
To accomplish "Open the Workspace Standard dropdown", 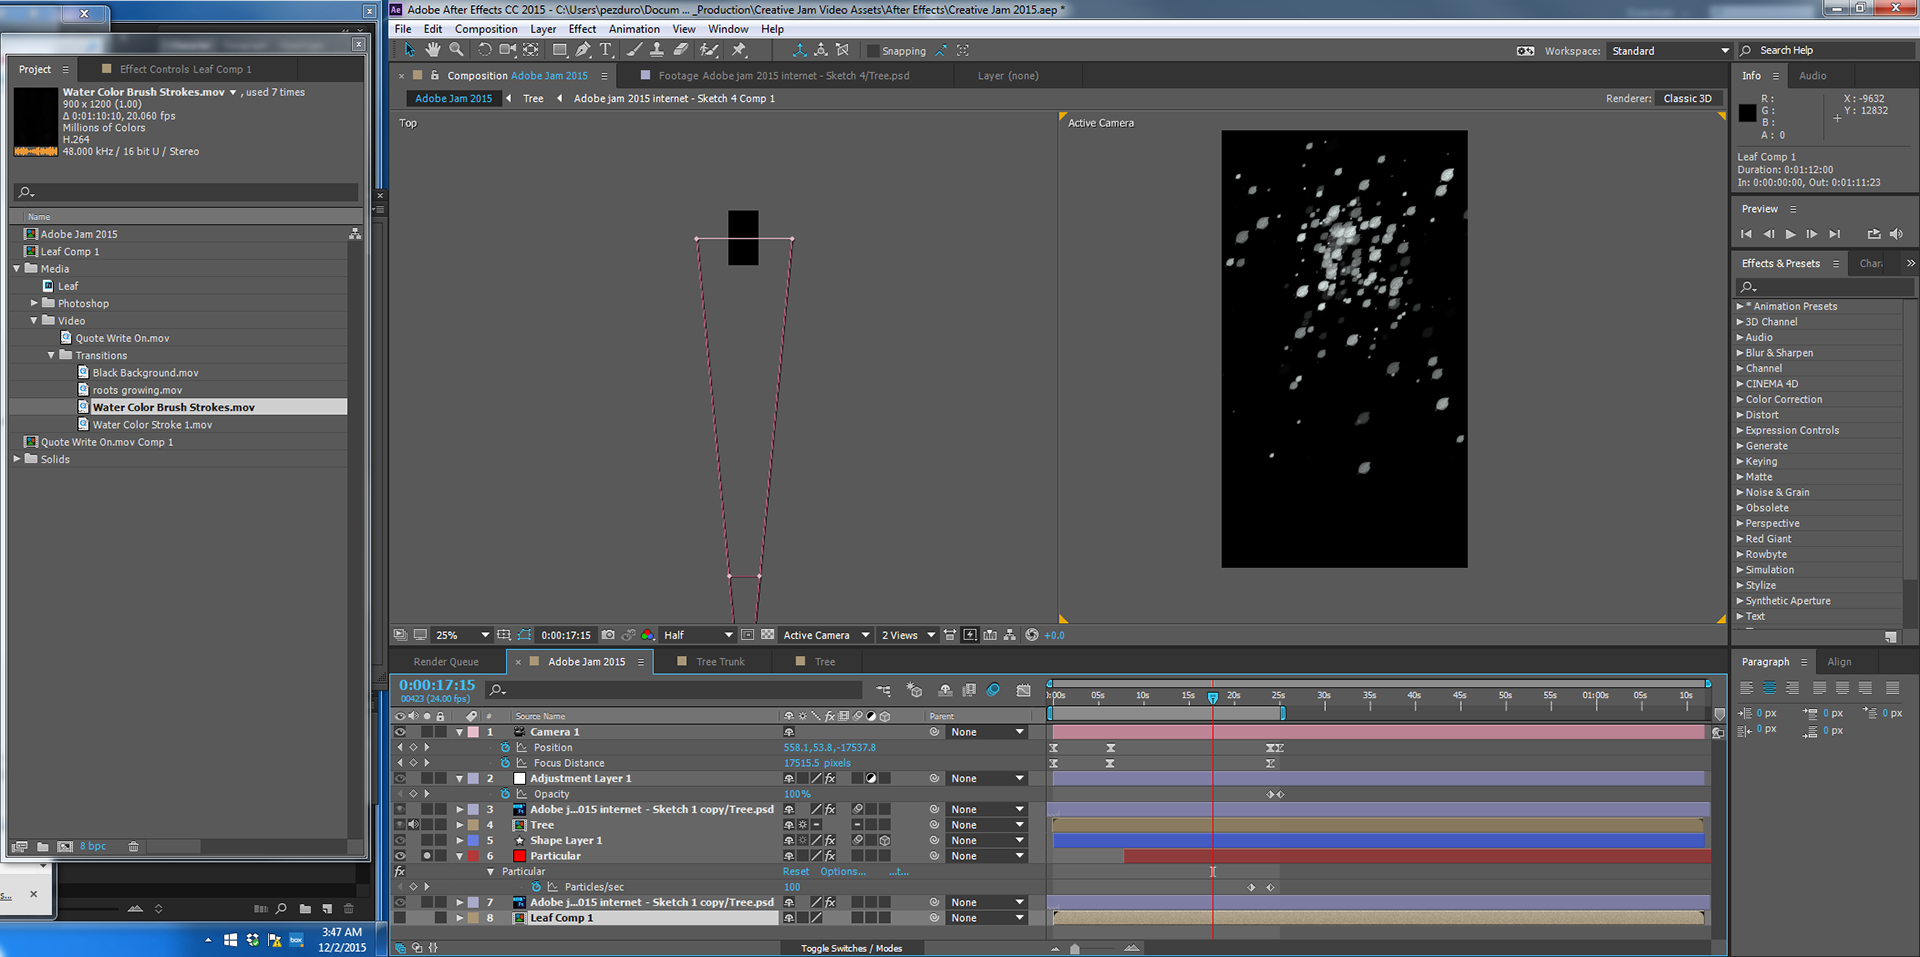I will point(1670,51).
